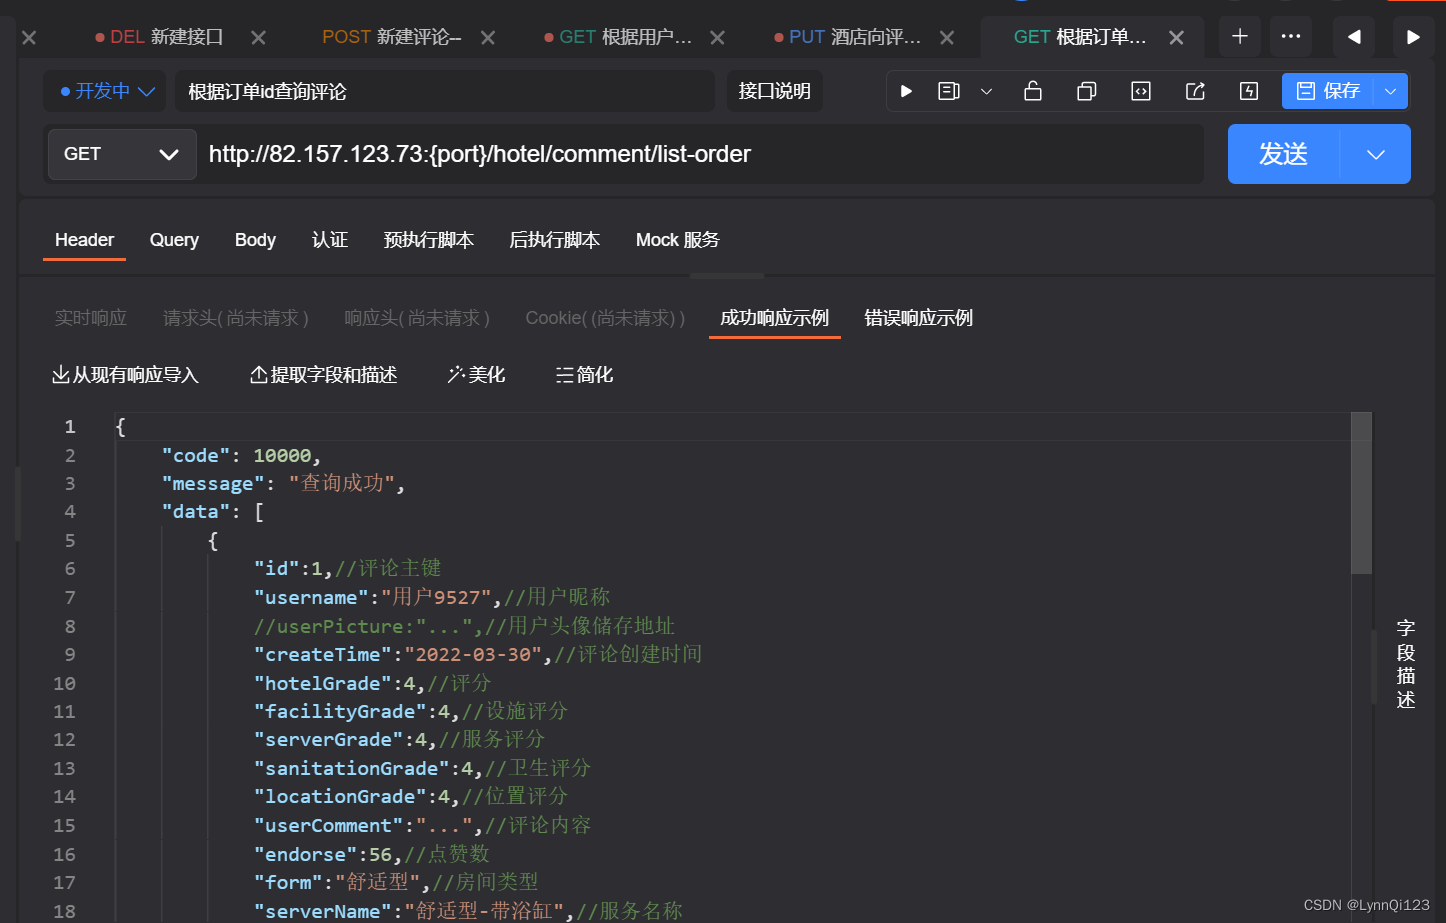Click the 简化 simplify button

[x=584, y=375]
